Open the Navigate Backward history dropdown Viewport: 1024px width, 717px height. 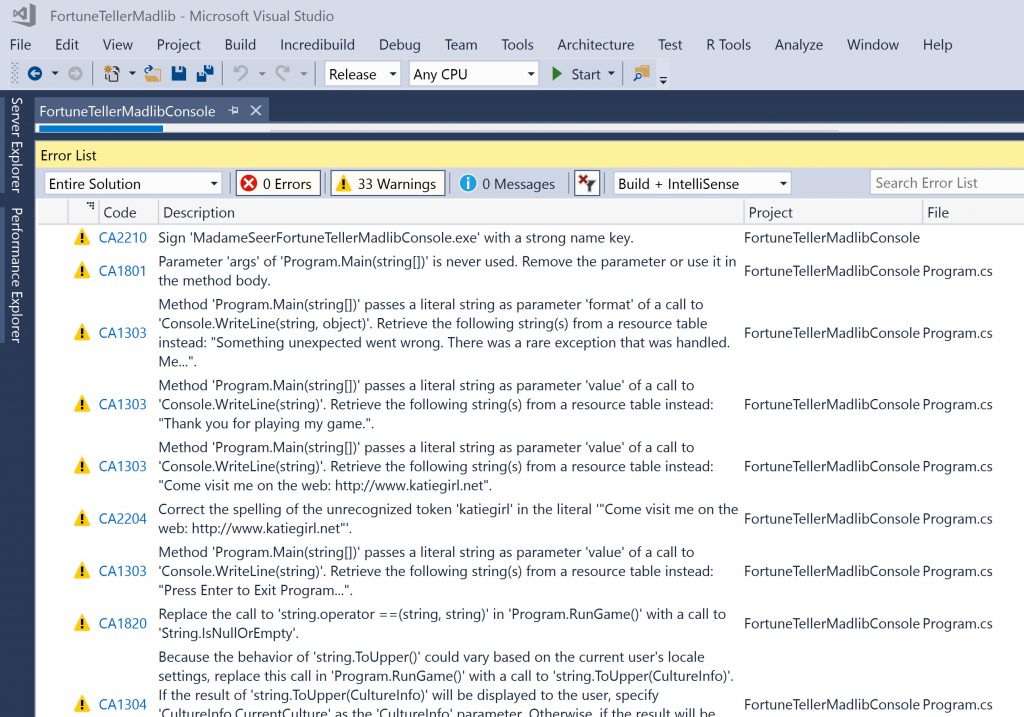[55, 74]
